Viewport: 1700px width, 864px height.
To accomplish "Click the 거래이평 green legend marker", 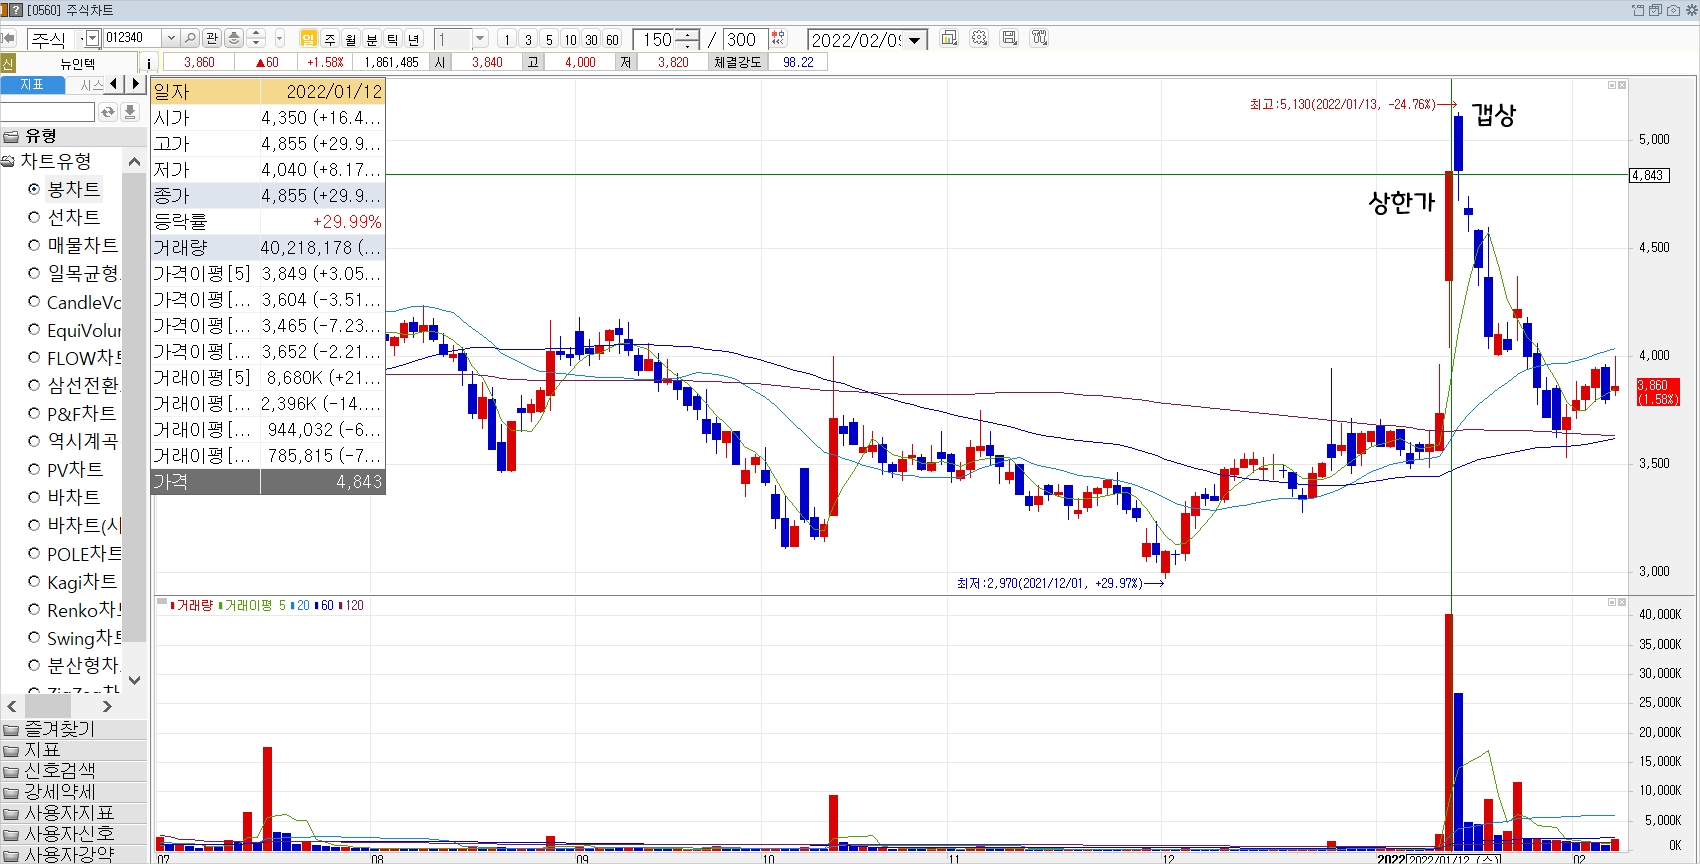I will (x=220, y=606).
